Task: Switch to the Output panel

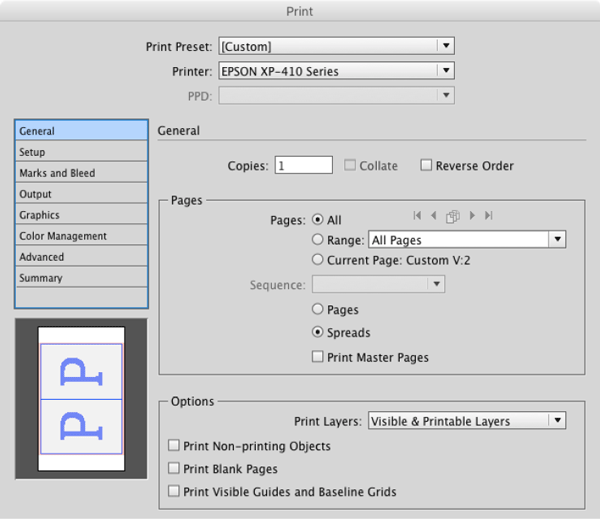Action: pos(81,194)
